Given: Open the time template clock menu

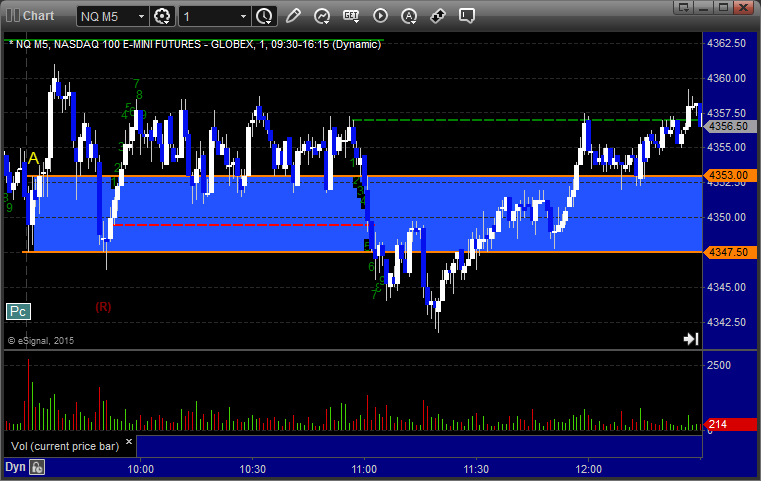Looking at the screenshot, I should (265, 16).
